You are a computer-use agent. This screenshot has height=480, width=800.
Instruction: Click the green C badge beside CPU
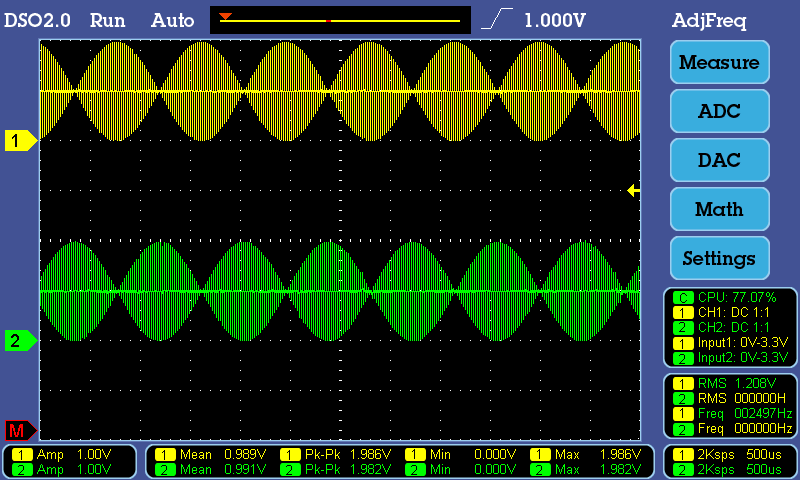683,297
